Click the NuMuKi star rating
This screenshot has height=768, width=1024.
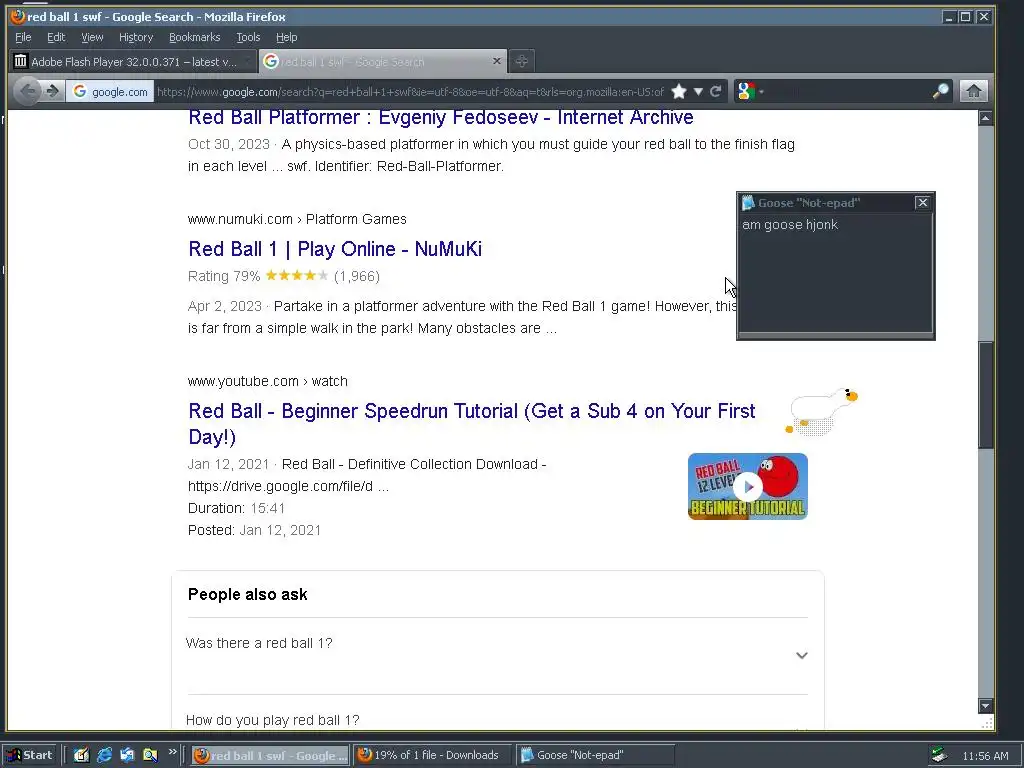[x=297, y=276]
